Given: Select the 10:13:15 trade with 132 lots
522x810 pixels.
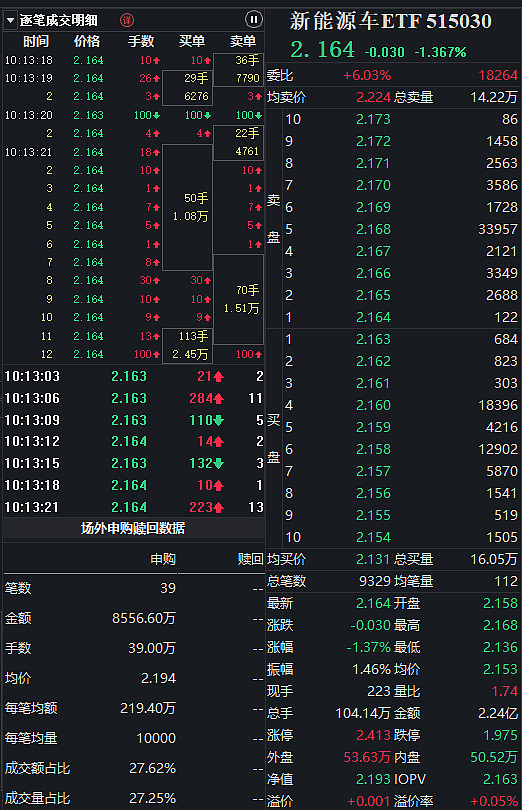Looking at the screenshot, I should coord(134,463).
